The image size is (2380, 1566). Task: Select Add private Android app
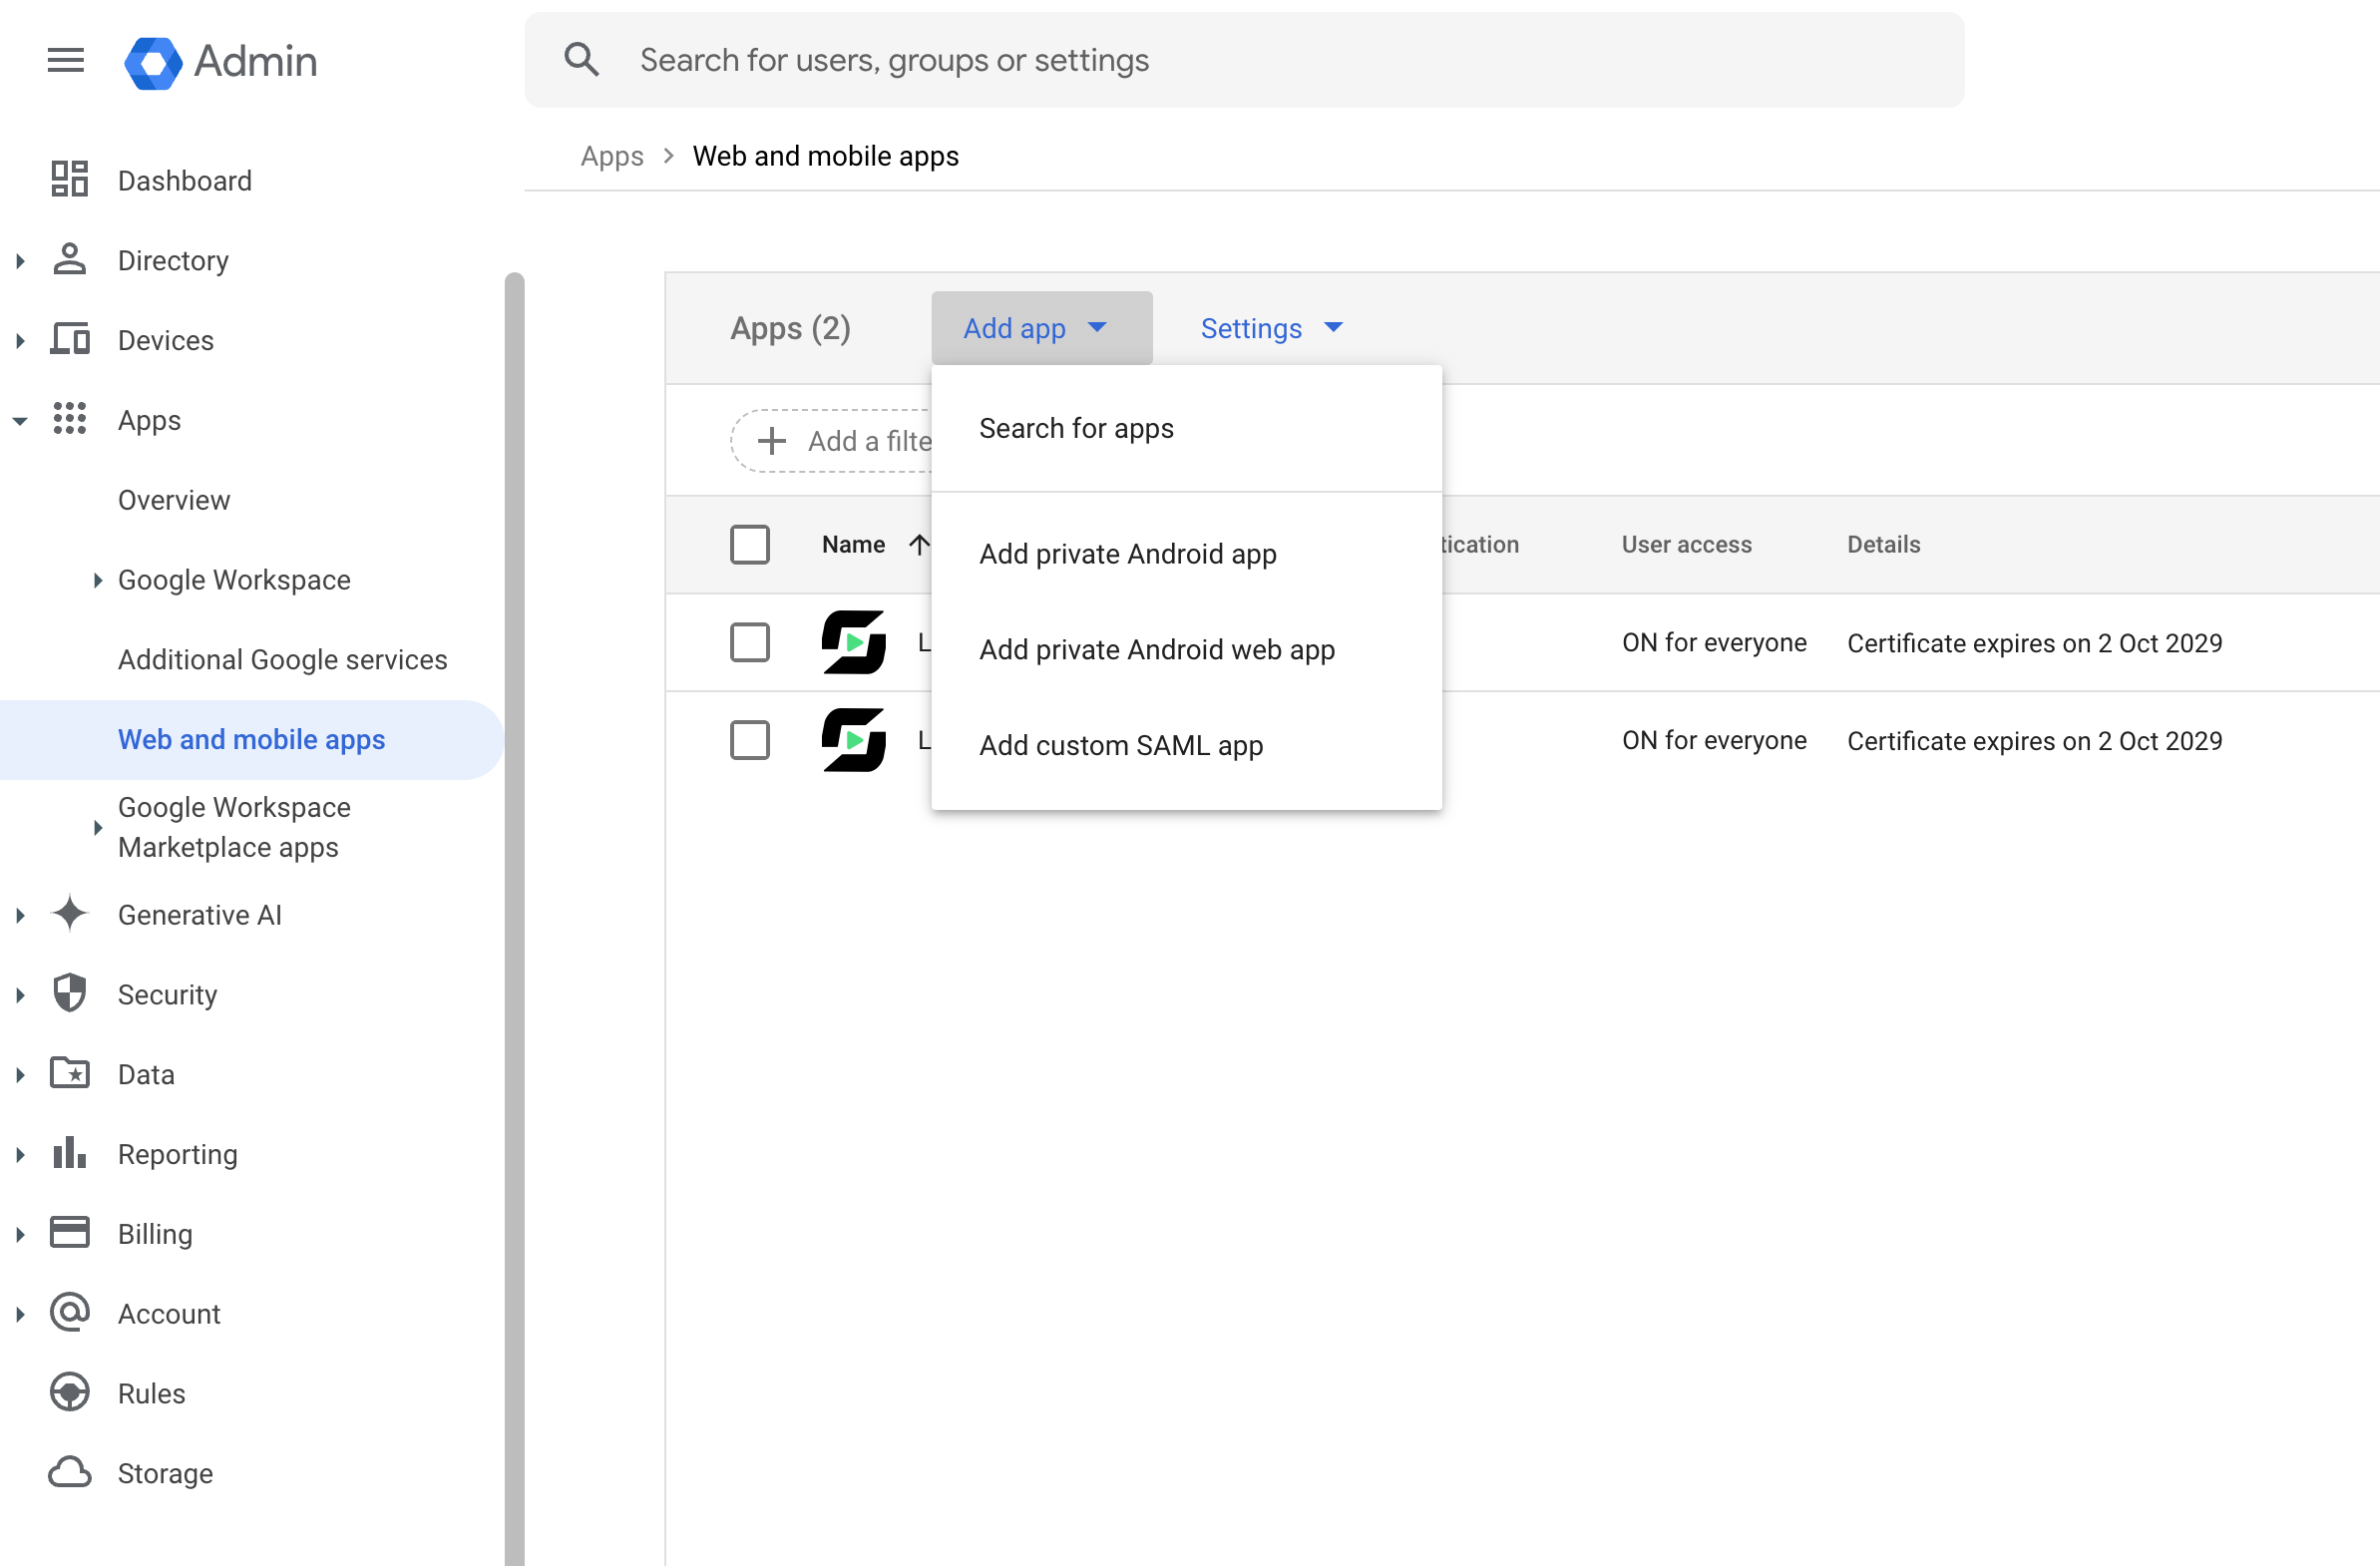pos(1186,553)
